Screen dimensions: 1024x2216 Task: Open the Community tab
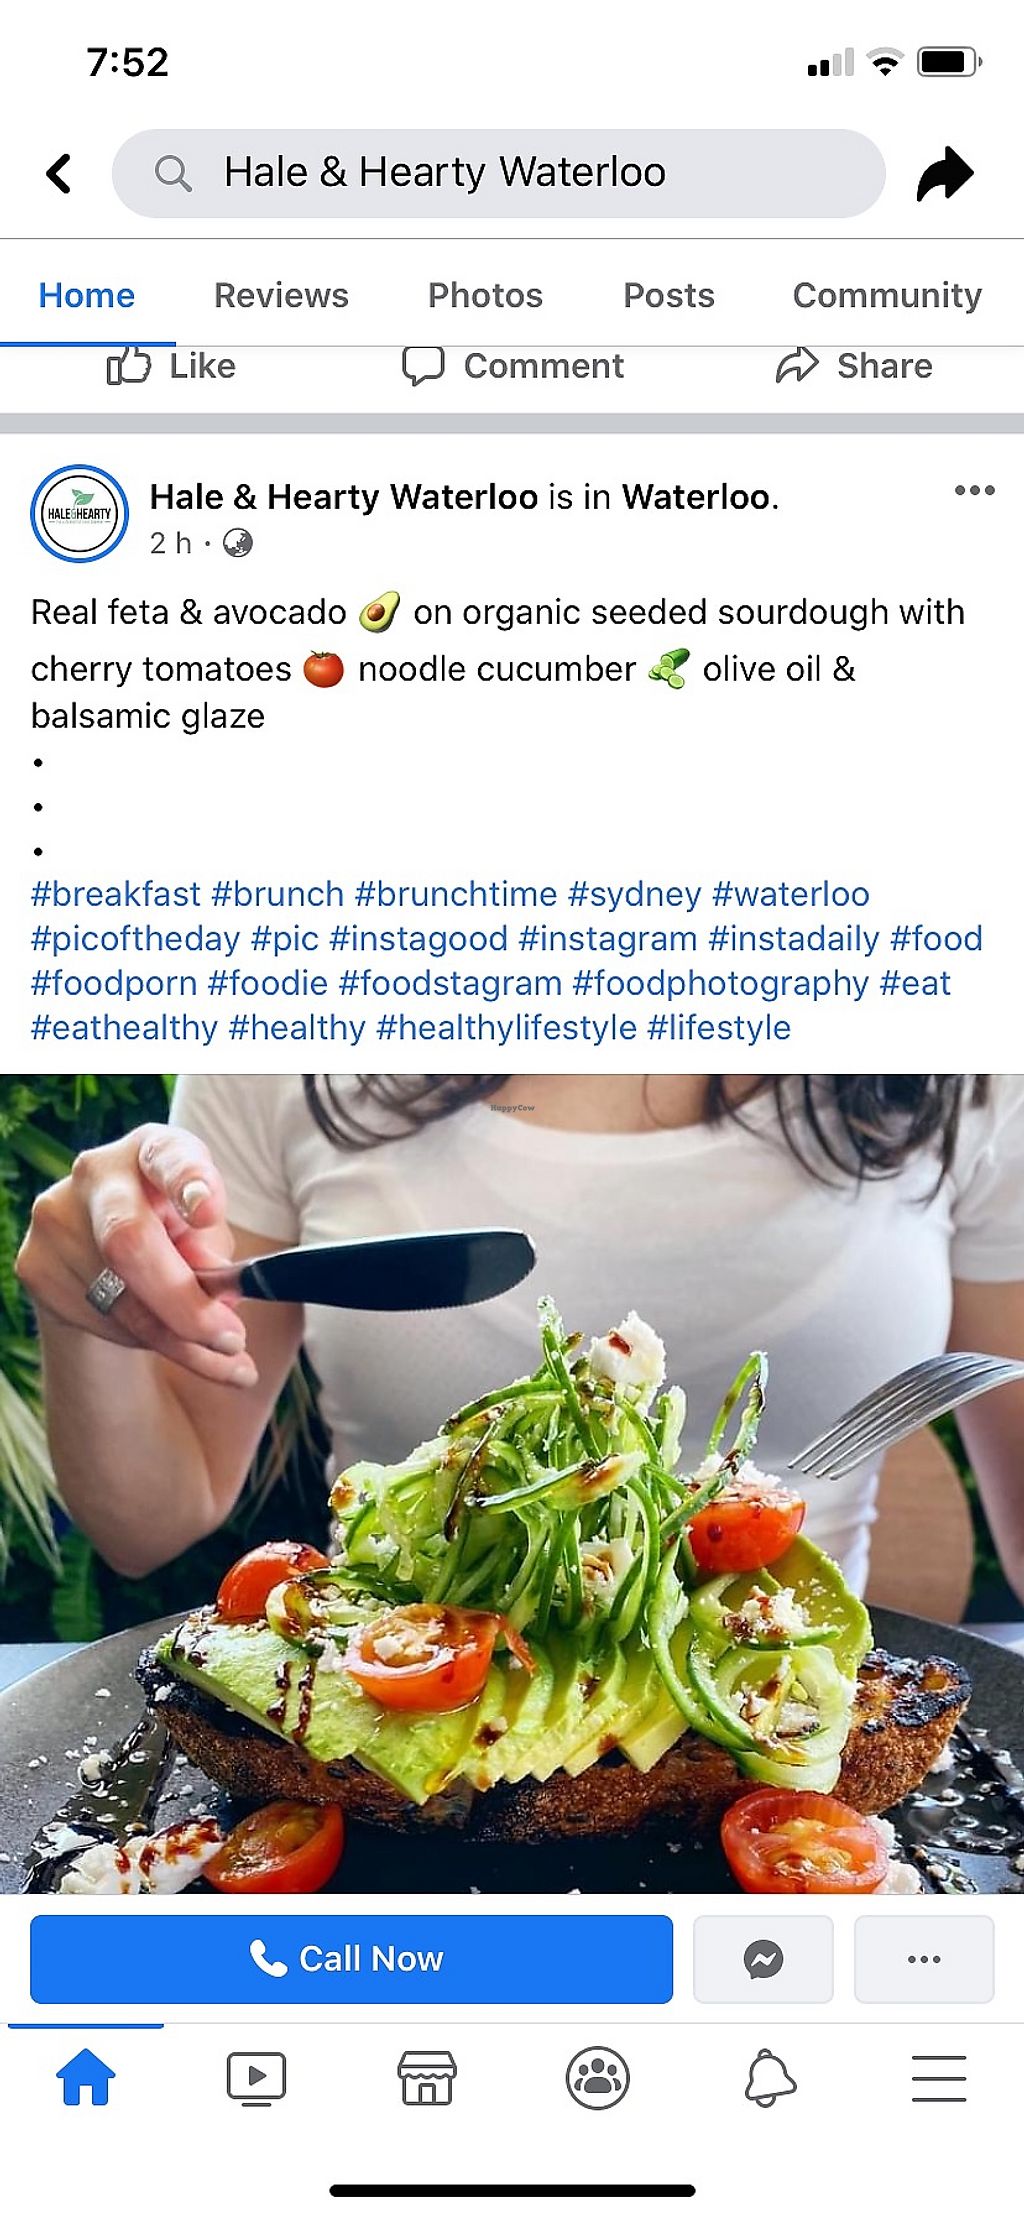click(887, 295)
